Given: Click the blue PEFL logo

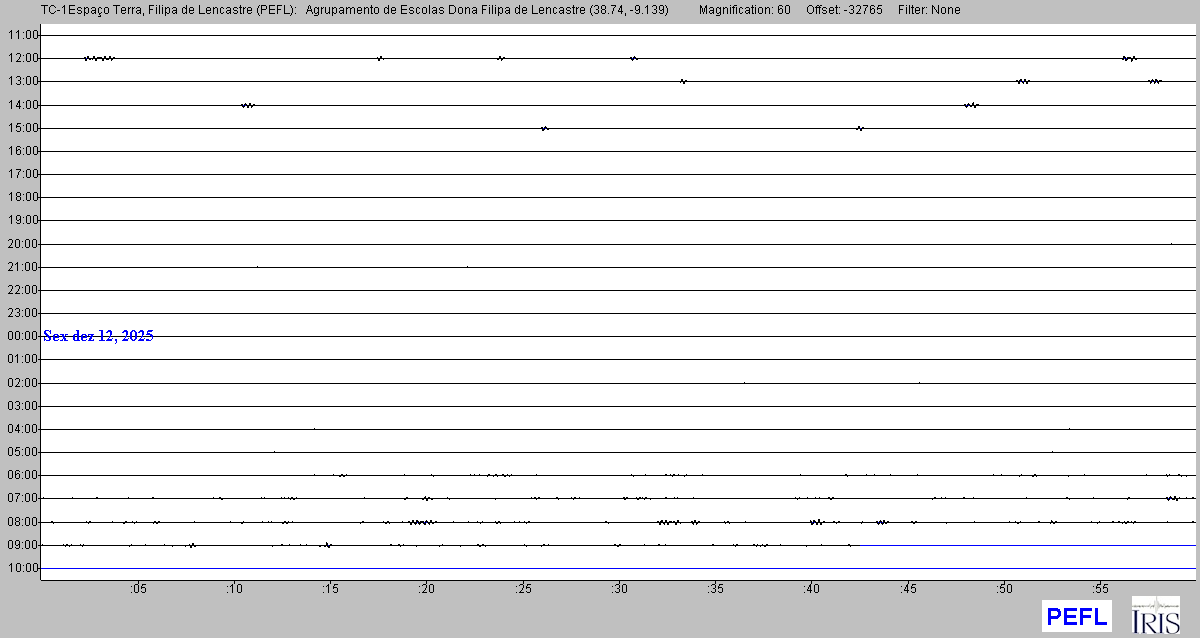Looking at the screenshot, I should click(x=1075, y=616).
